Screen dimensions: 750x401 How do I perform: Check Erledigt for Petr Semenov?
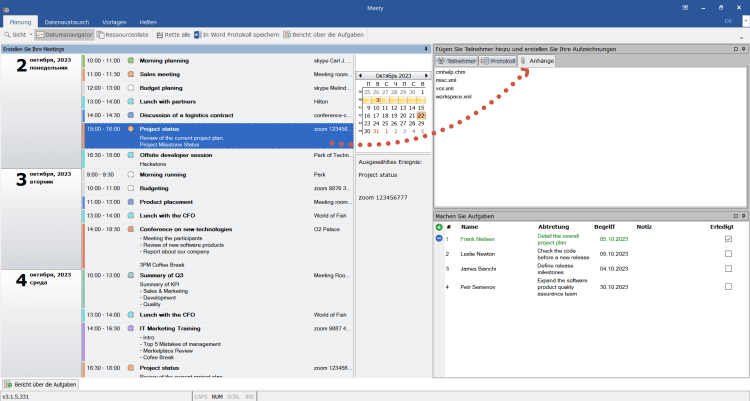pyautogui.click(x=728, y=287)
